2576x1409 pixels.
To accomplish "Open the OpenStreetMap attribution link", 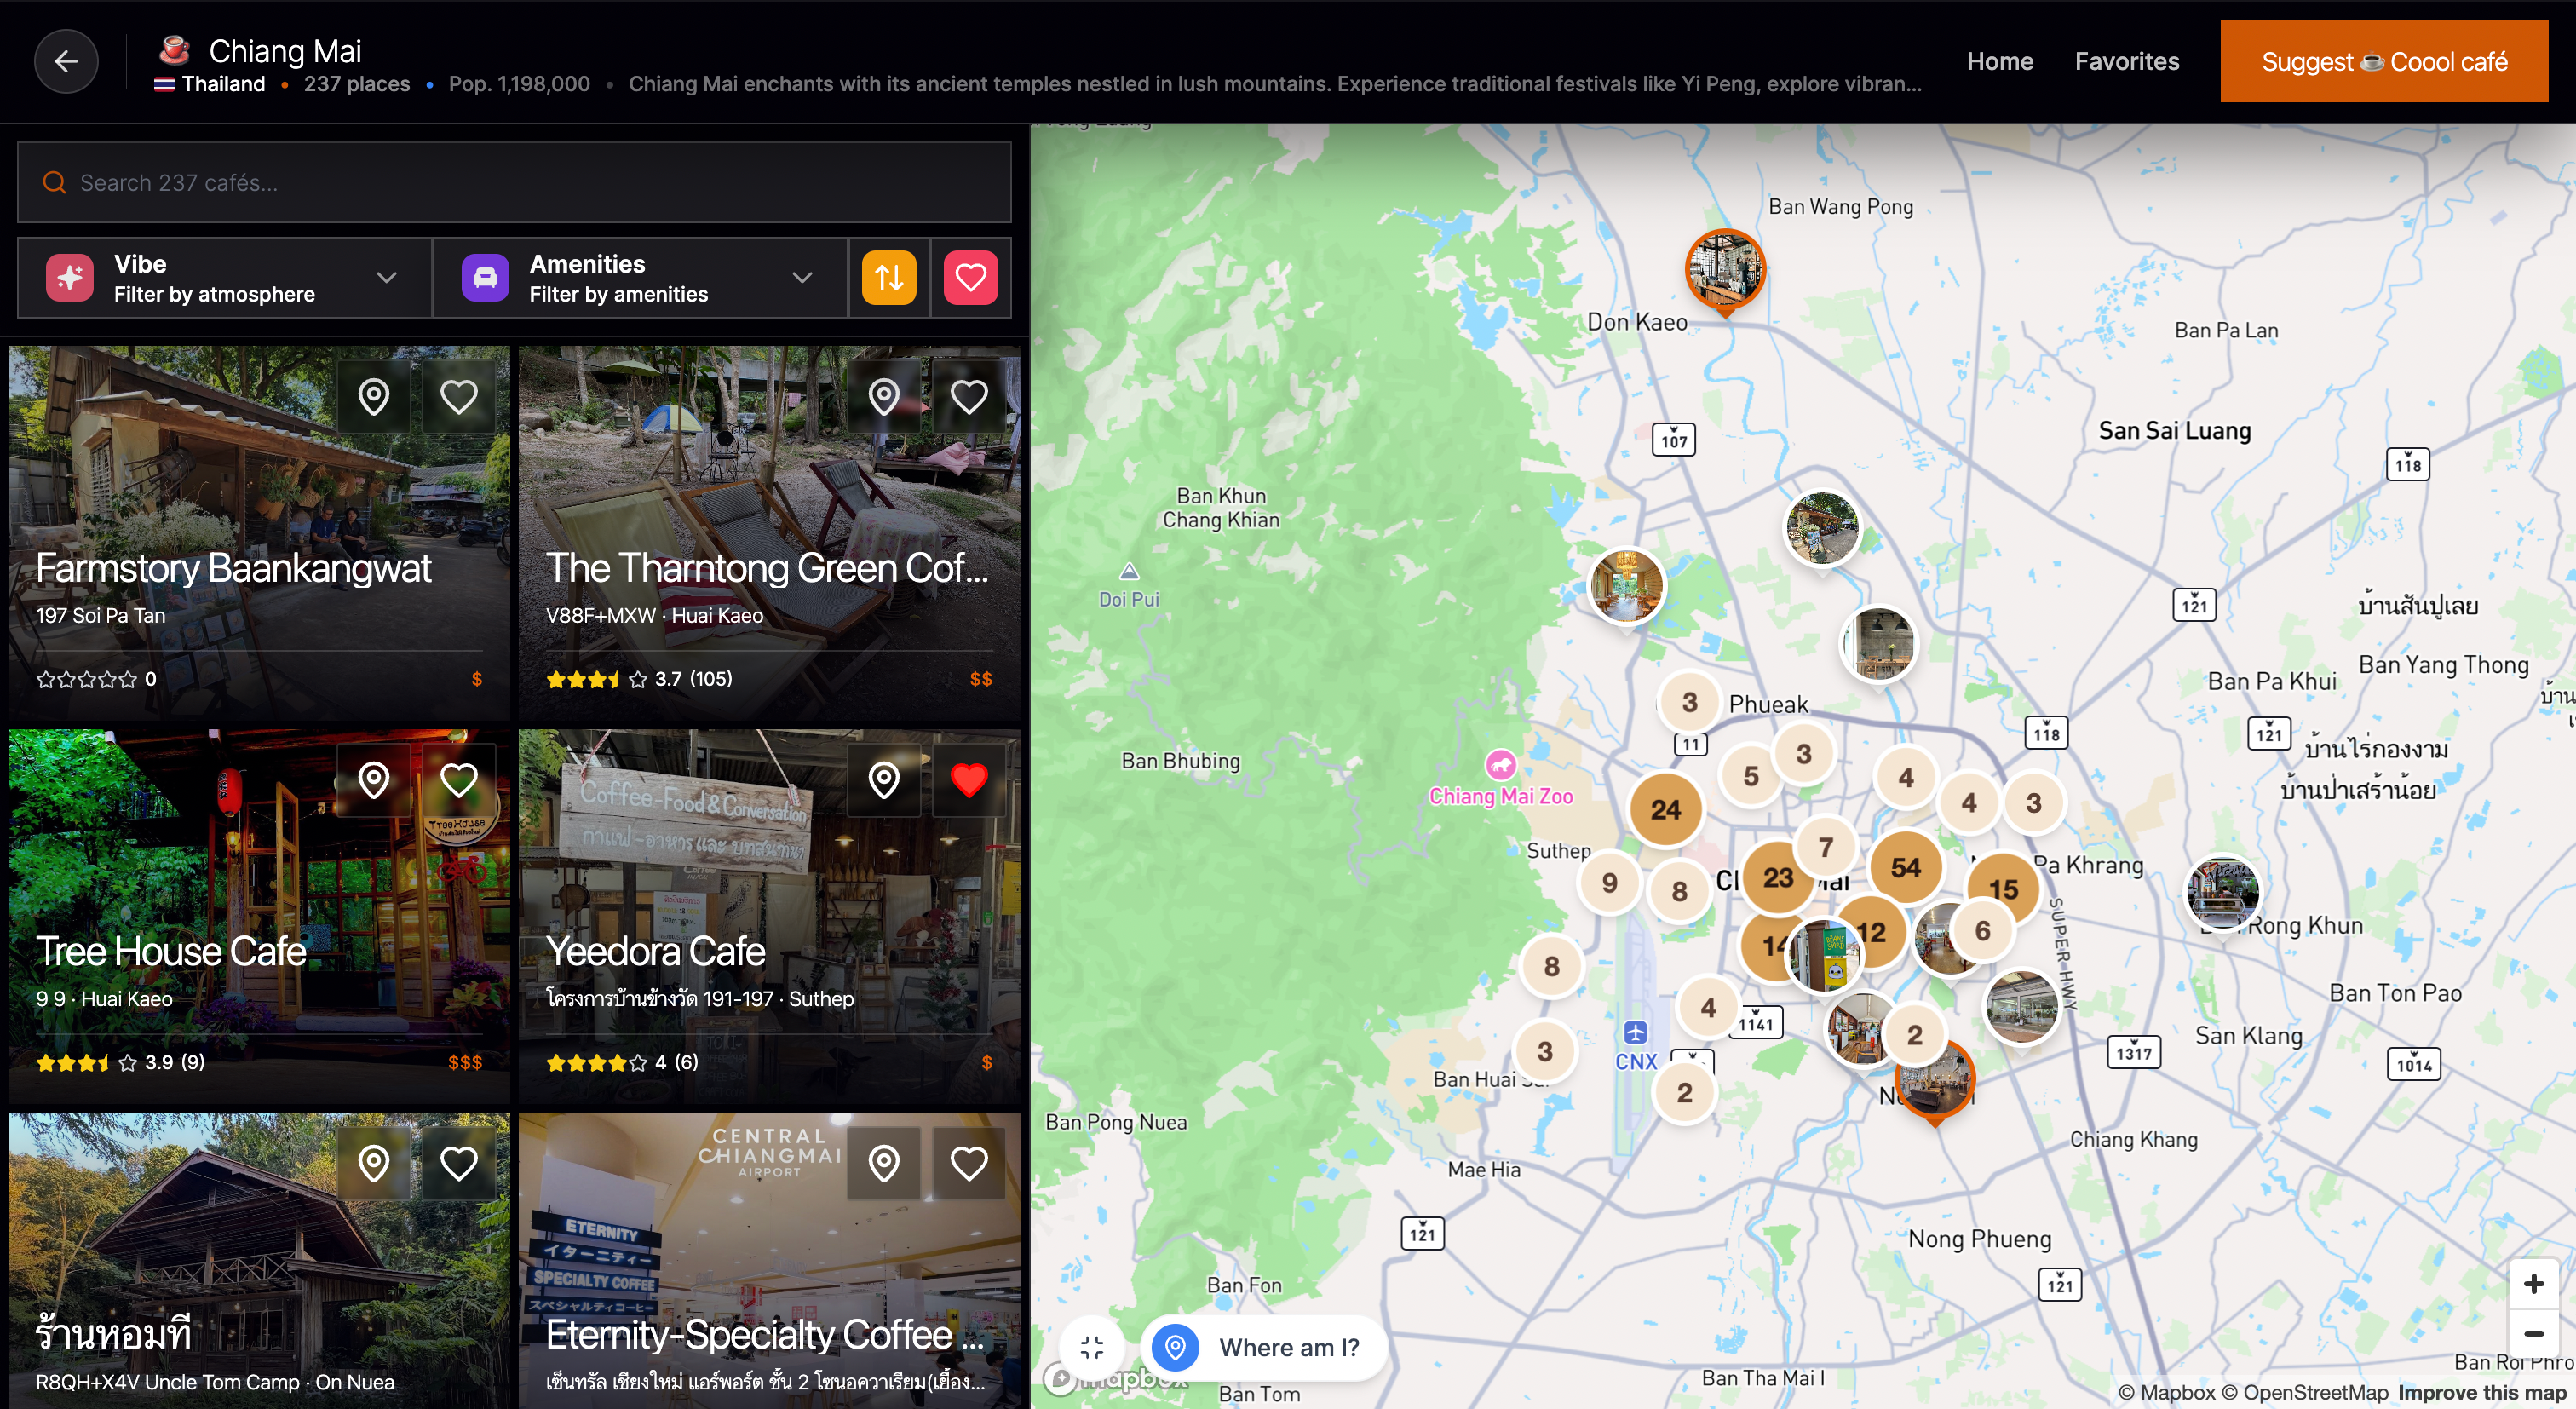I will [2304, 1392].
